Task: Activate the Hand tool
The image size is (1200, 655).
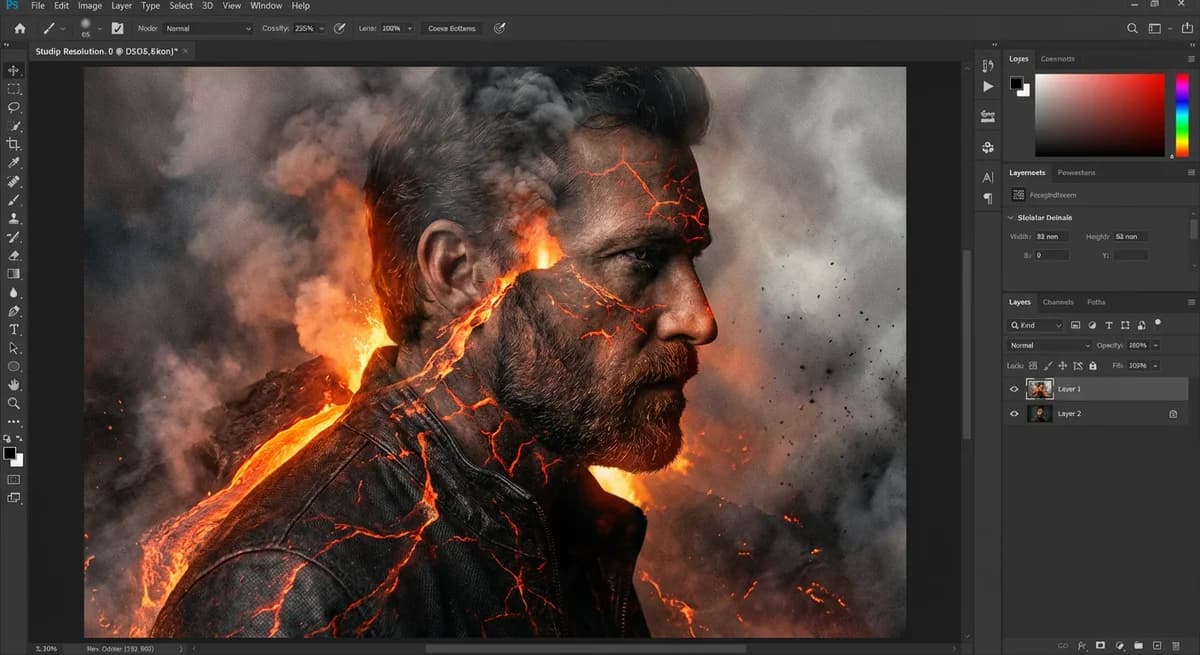Action: [x=14, y=384]
